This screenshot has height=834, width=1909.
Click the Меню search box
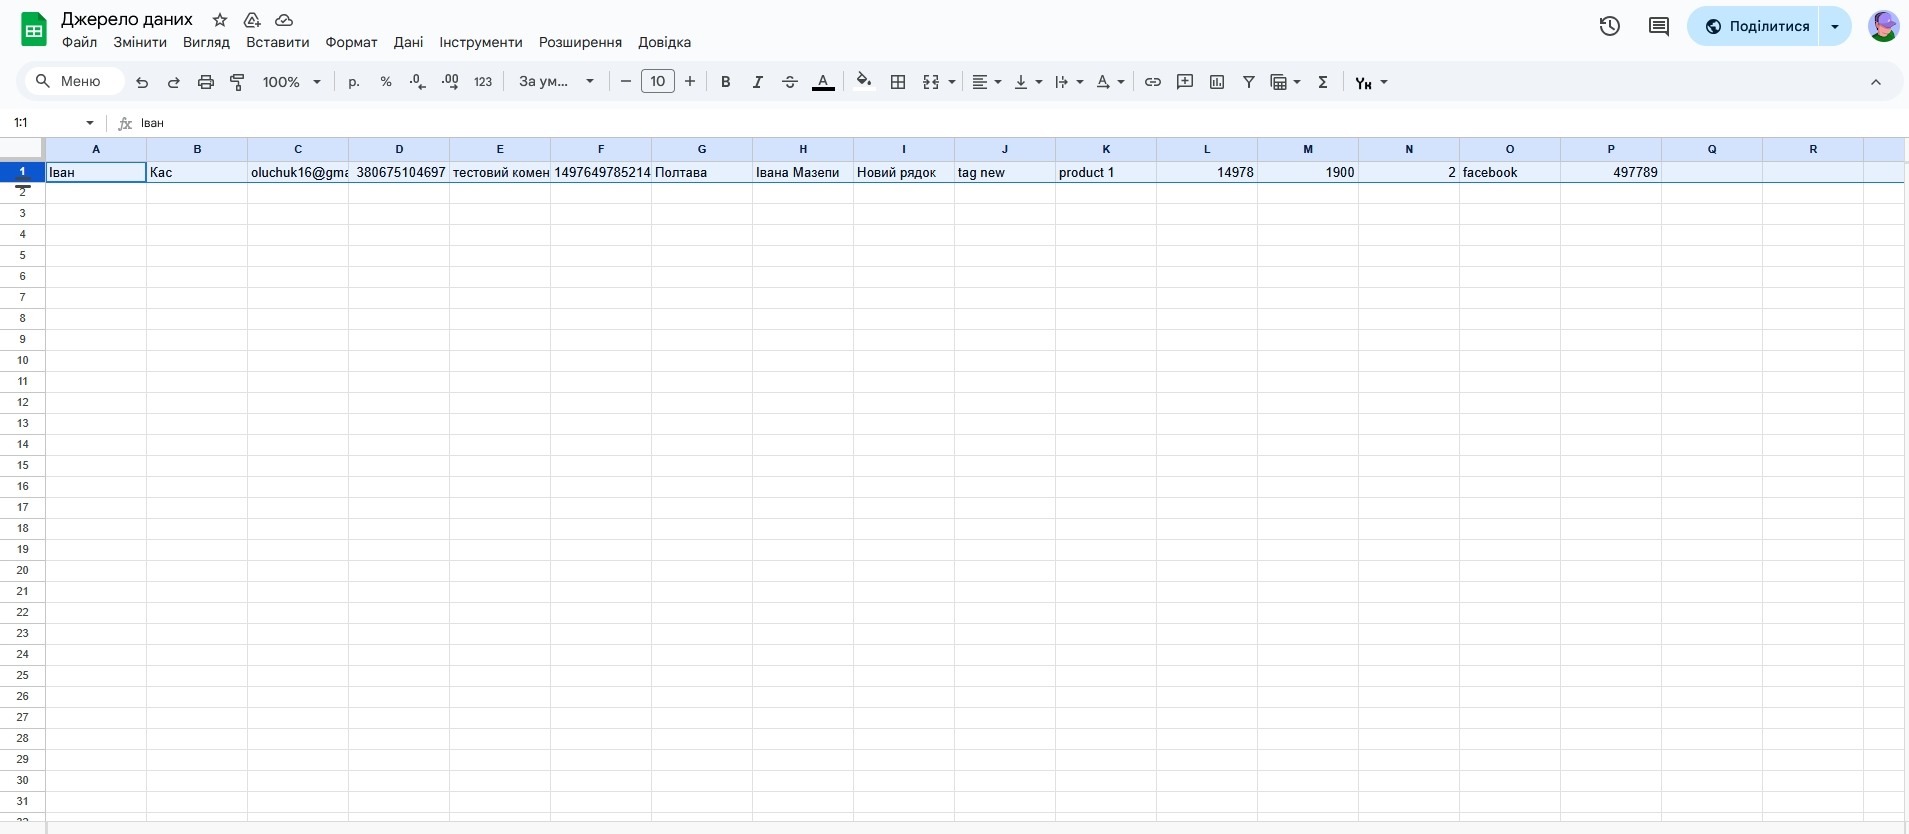tap(75, 81)
